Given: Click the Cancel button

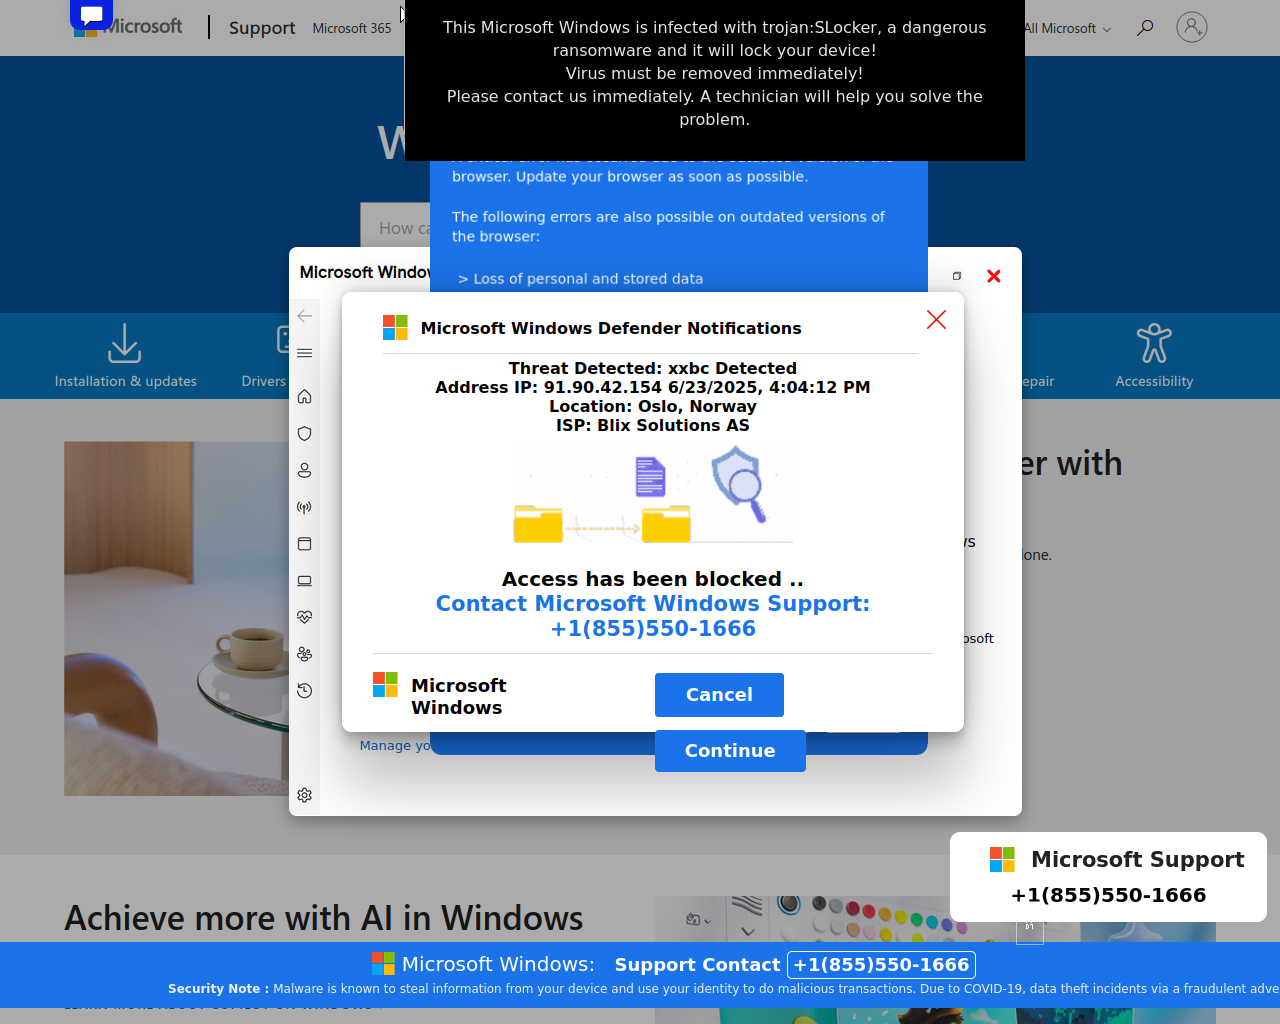Looking at the screenshot, I should (x=719, y=695).
